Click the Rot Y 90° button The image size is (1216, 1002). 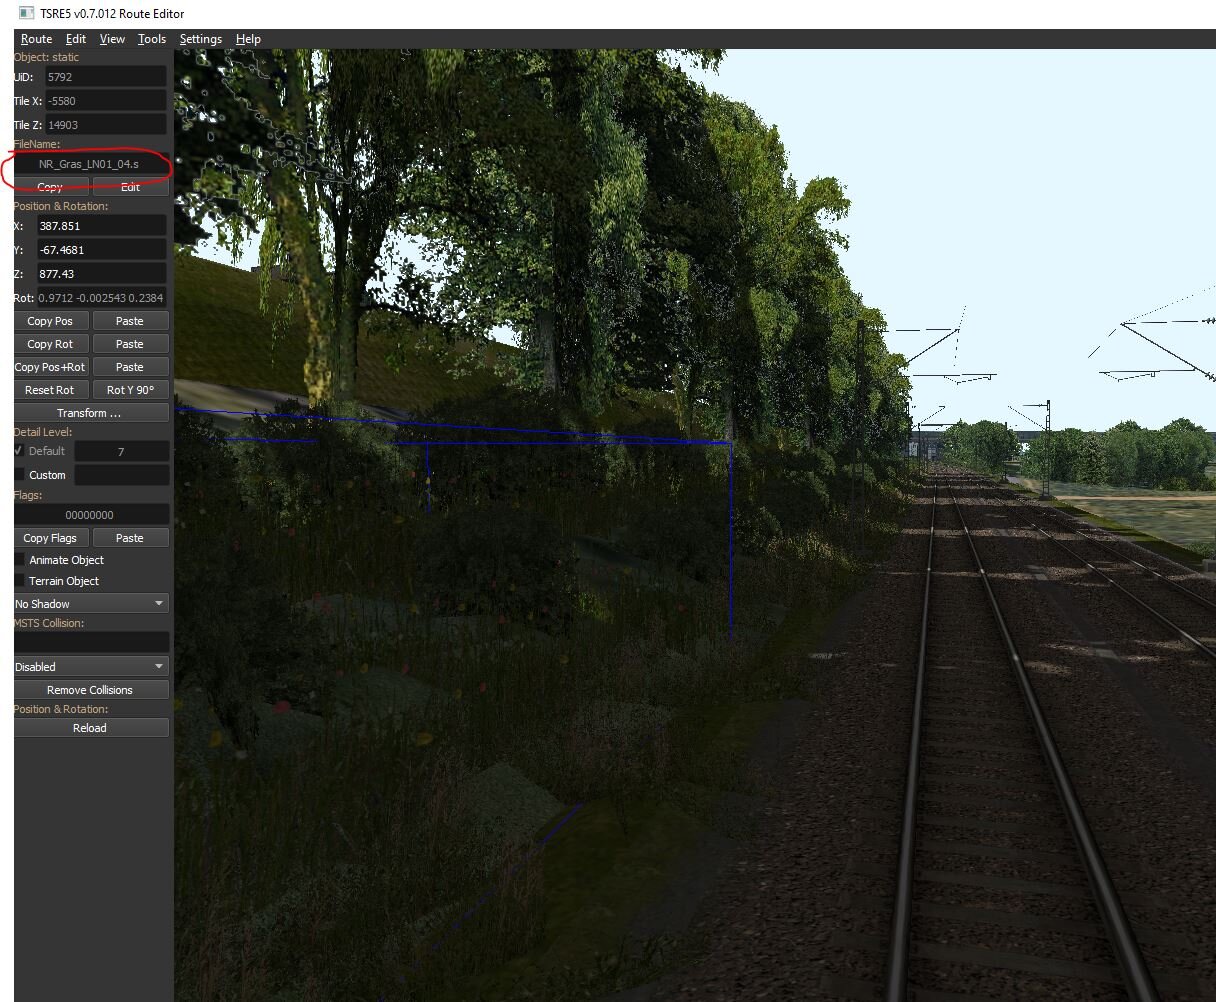pos(130,390)
